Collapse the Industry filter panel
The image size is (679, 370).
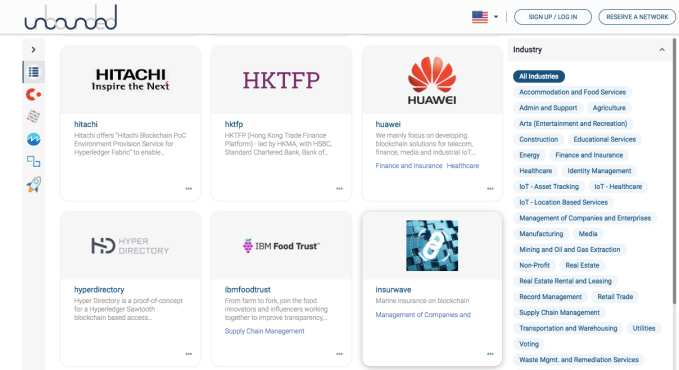tap(662, 50)
